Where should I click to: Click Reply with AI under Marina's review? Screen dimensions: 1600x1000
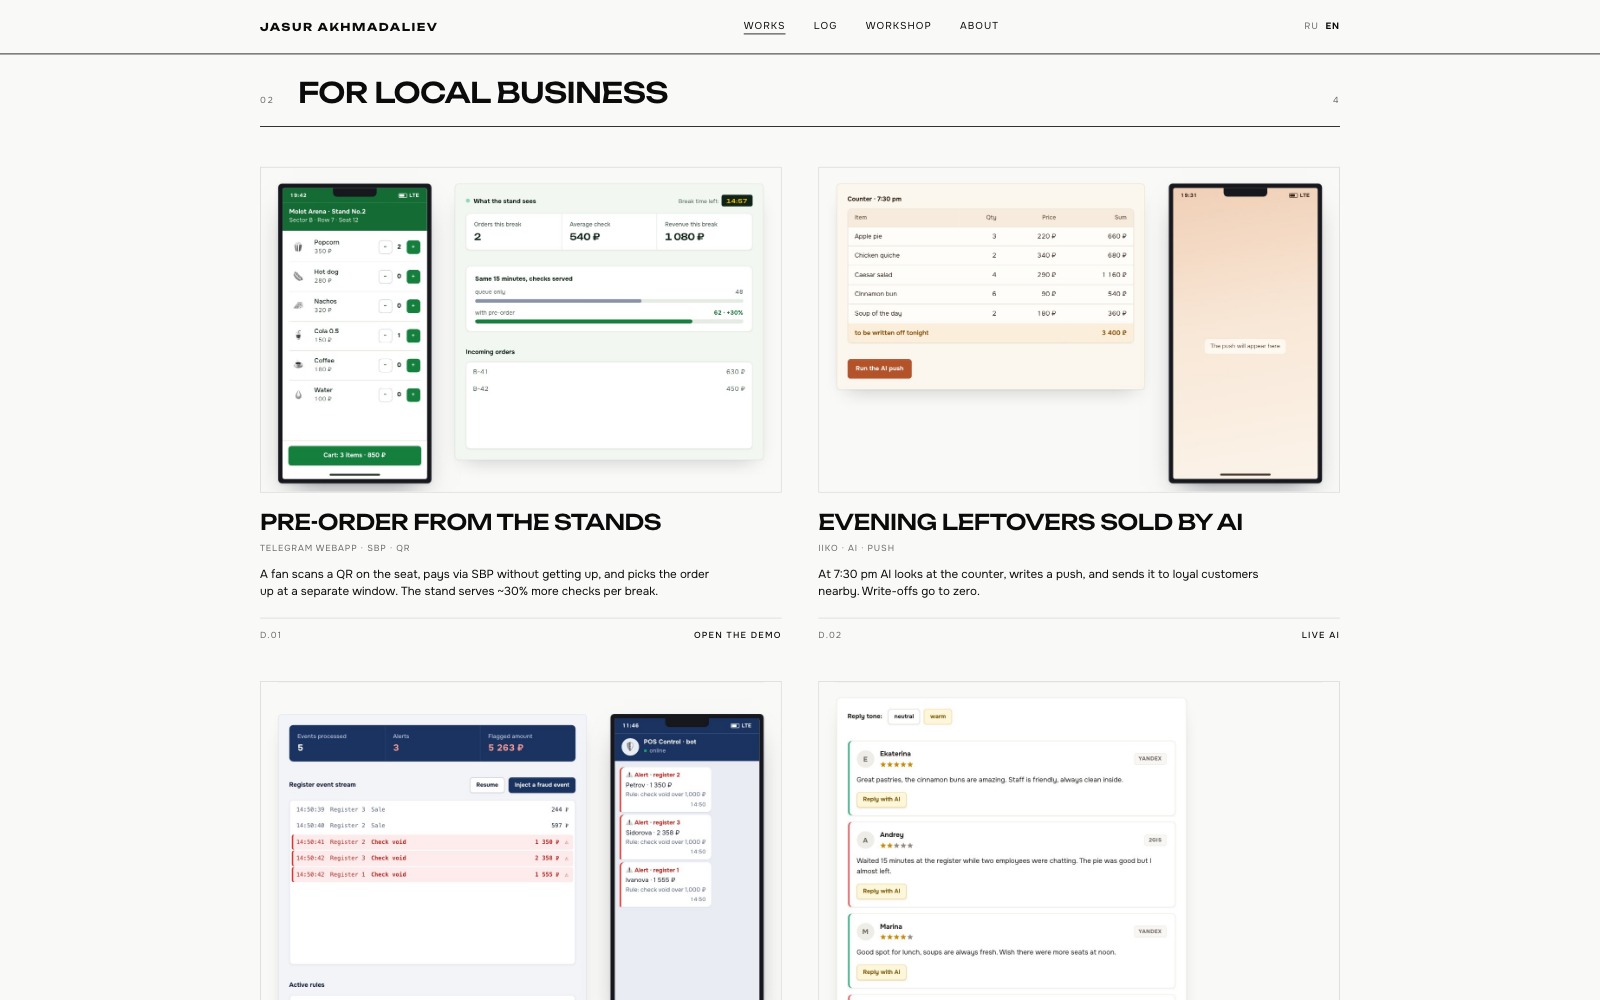[881, 972]
